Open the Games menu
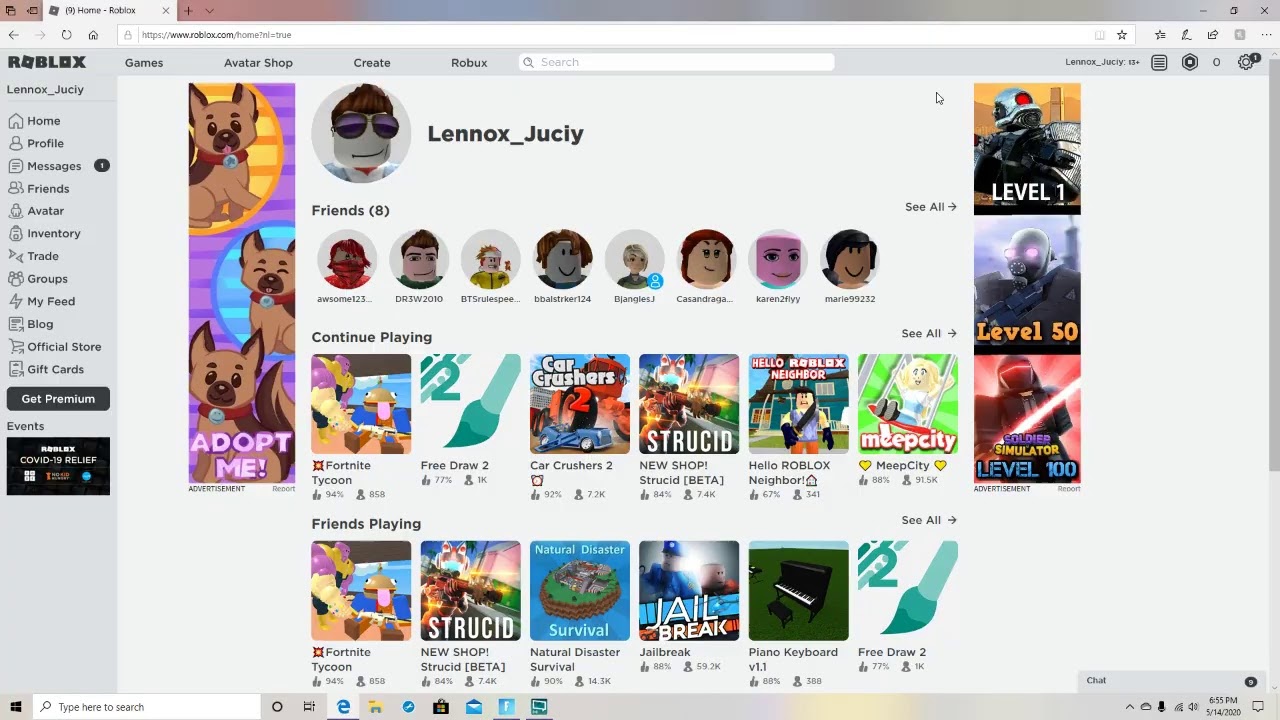Viewport: 1280px width, 720px height. click(144, 62)
